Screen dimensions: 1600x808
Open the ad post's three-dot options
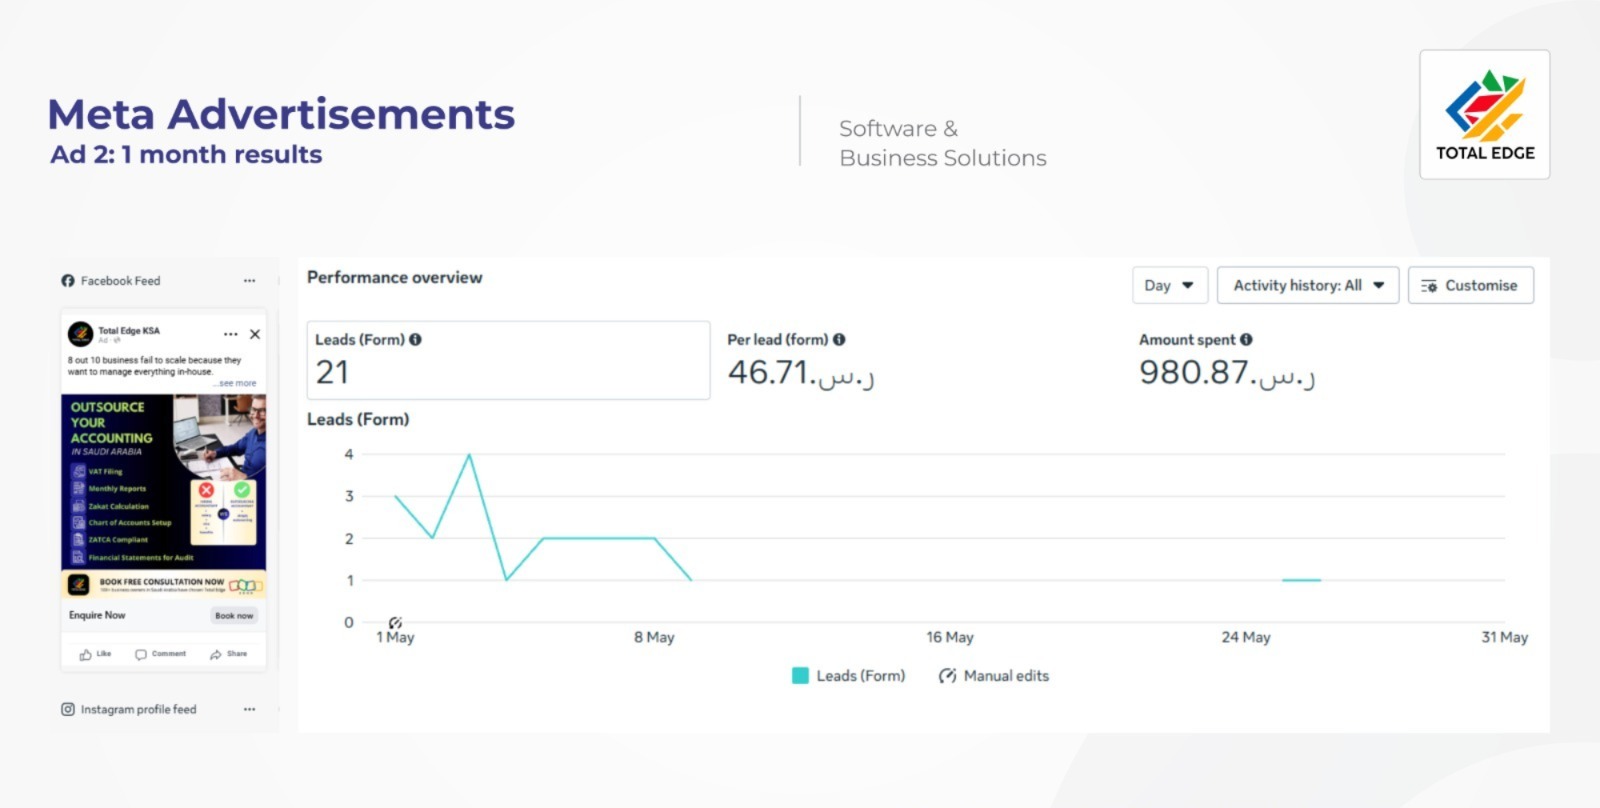pos(231,334)
